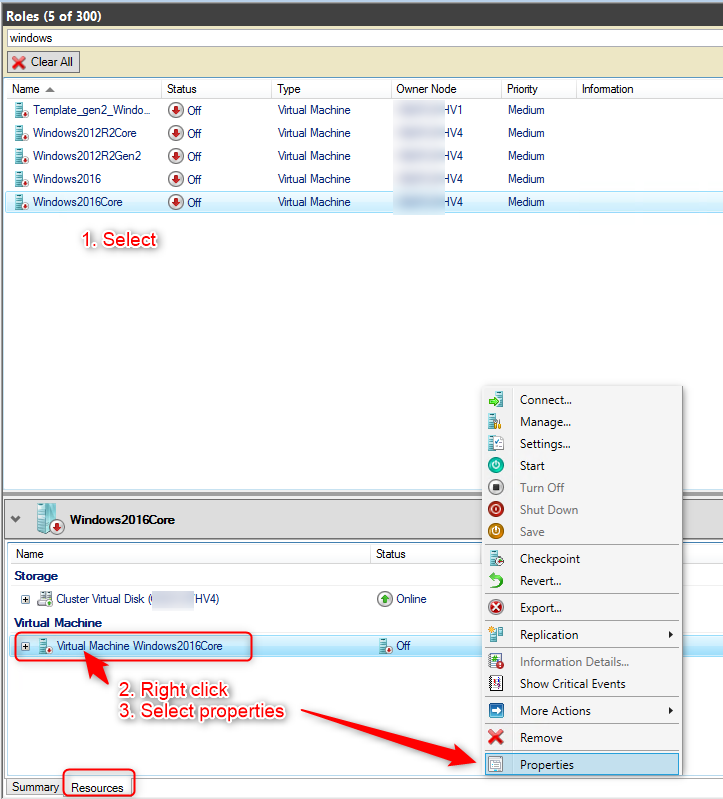Click the Replication icon in context menu

pos(496,634)
